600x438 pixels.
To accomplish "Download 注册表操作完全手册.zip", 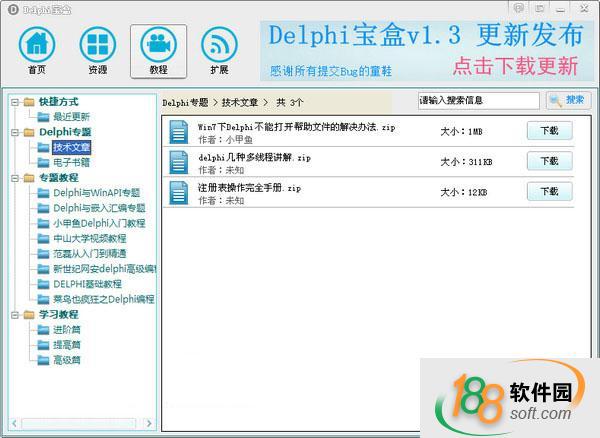I will (549, 191).
